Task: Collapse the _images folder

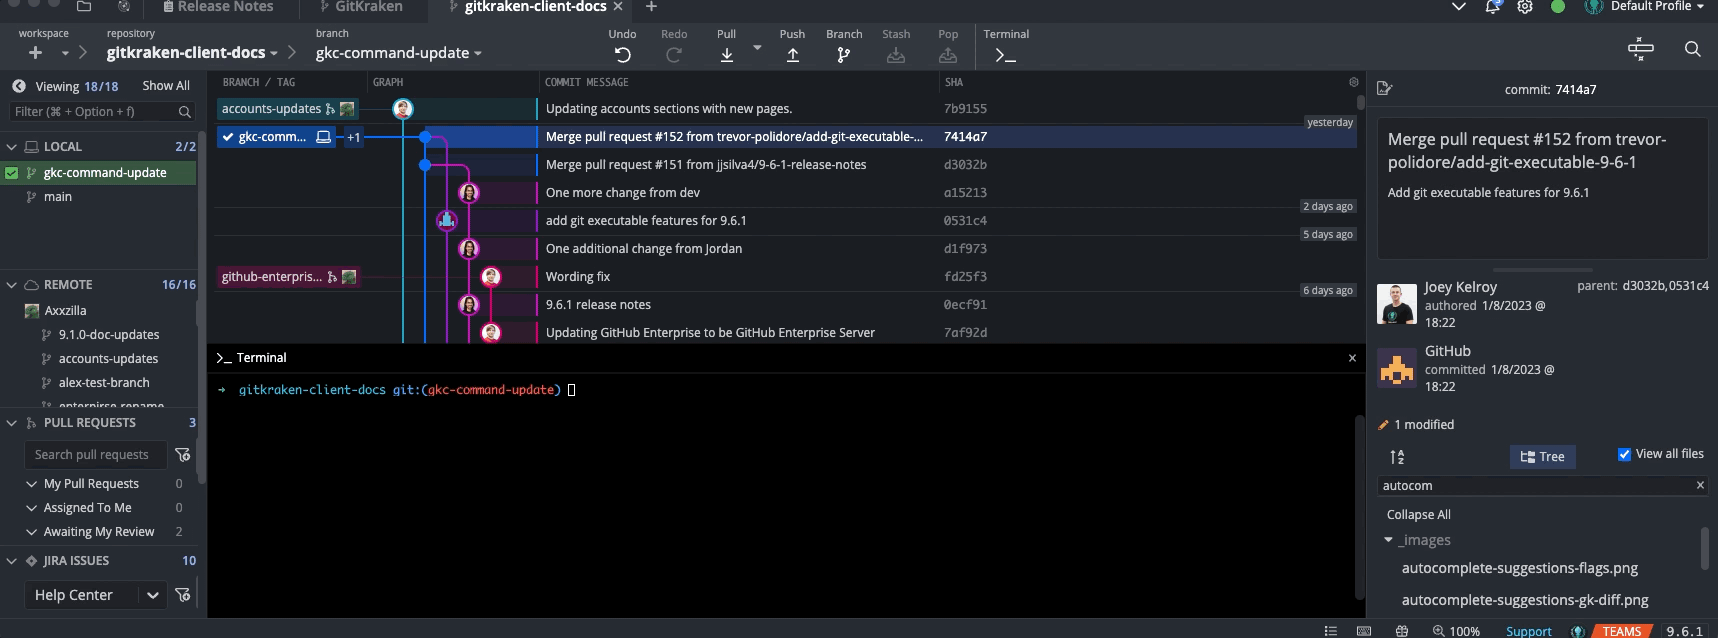Action: pos(1388,540)
